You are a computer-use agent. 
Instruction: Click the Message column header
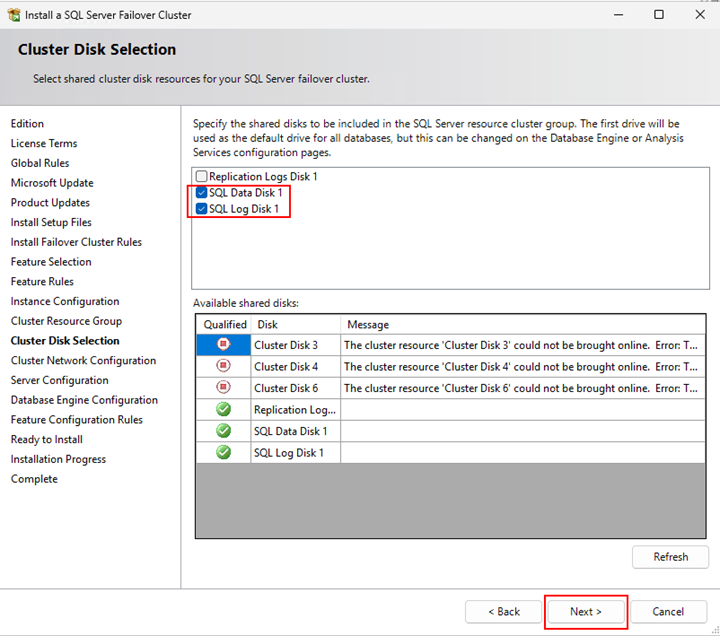[x=523, y=324]
